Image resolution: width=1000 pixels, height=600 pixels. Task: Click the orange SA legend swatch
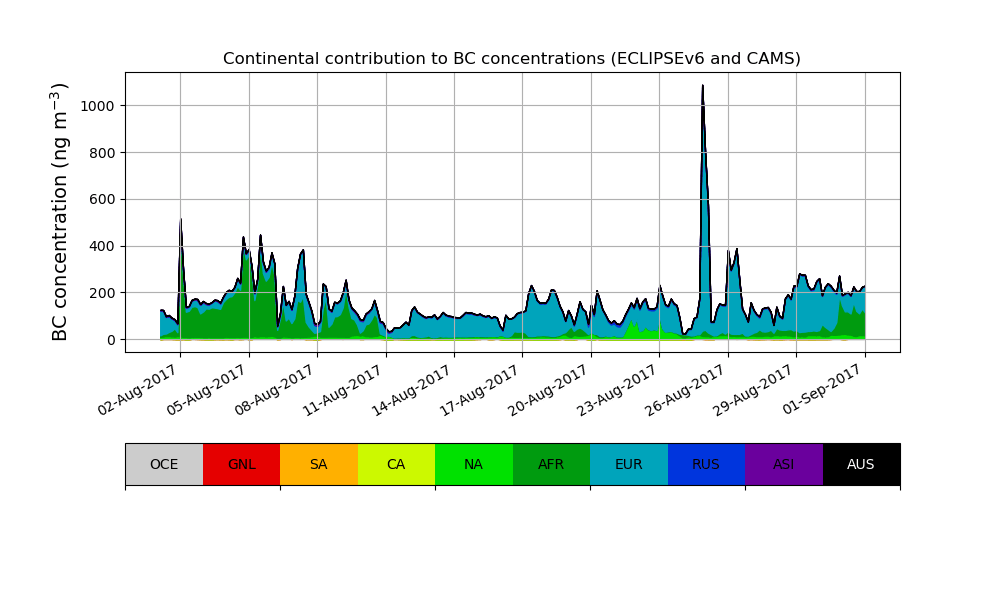[318, 464]
